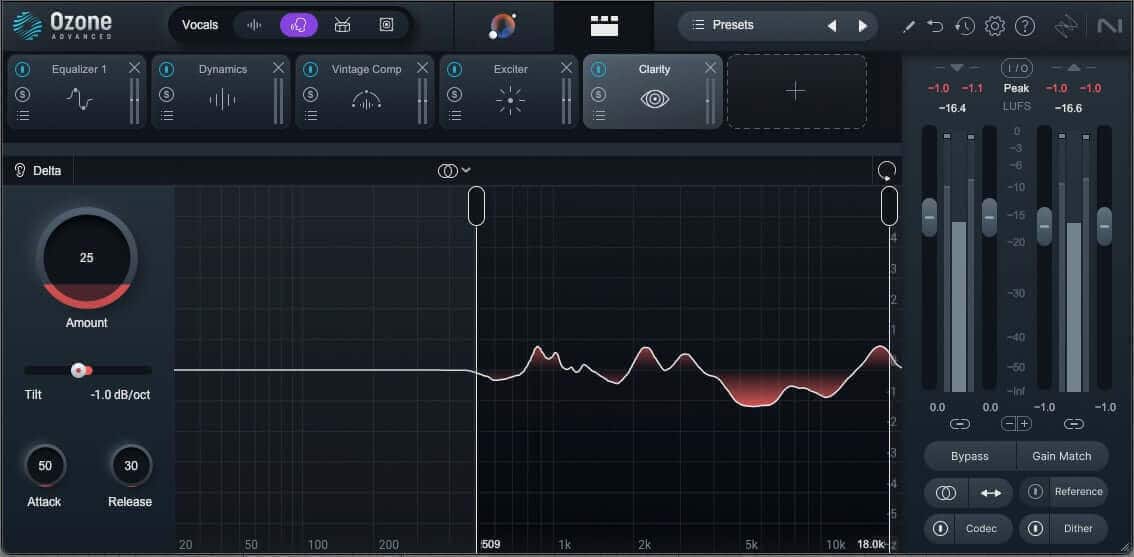
Task: Toggle the Codec power button
Action: 940,529
